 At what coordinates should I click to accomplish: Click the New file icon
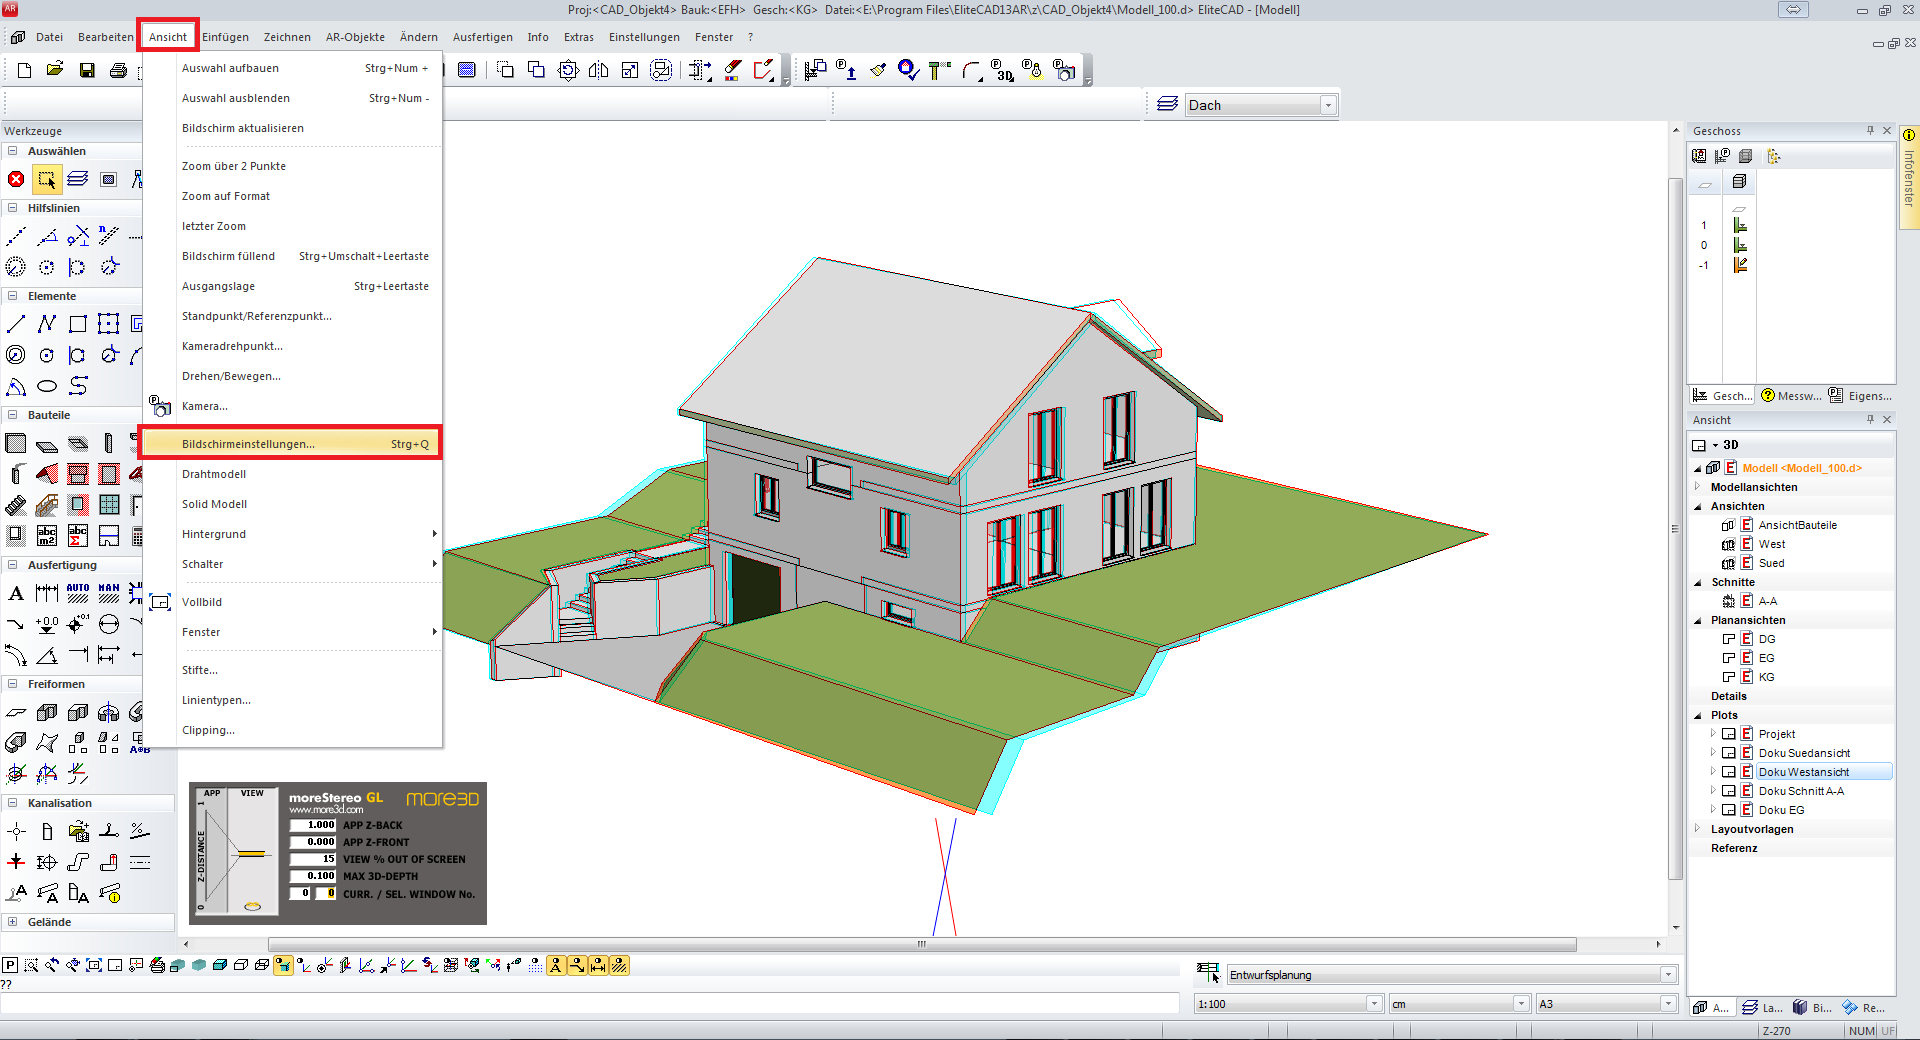[x=25, y=70]
